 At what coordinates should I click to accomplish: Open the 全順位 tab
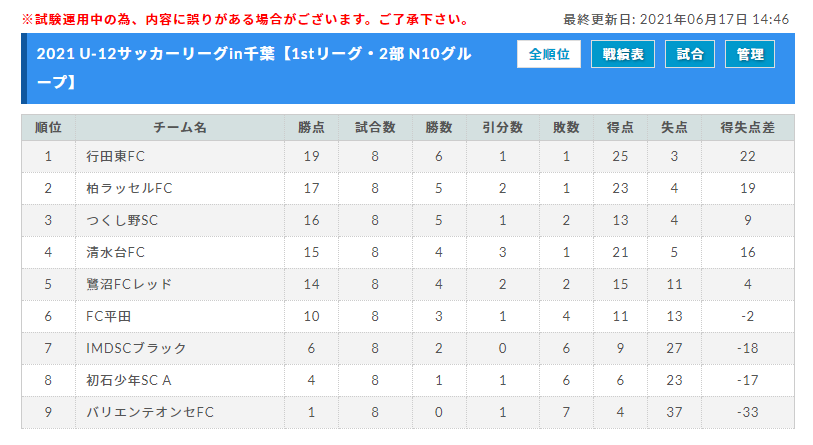point(549,54)
